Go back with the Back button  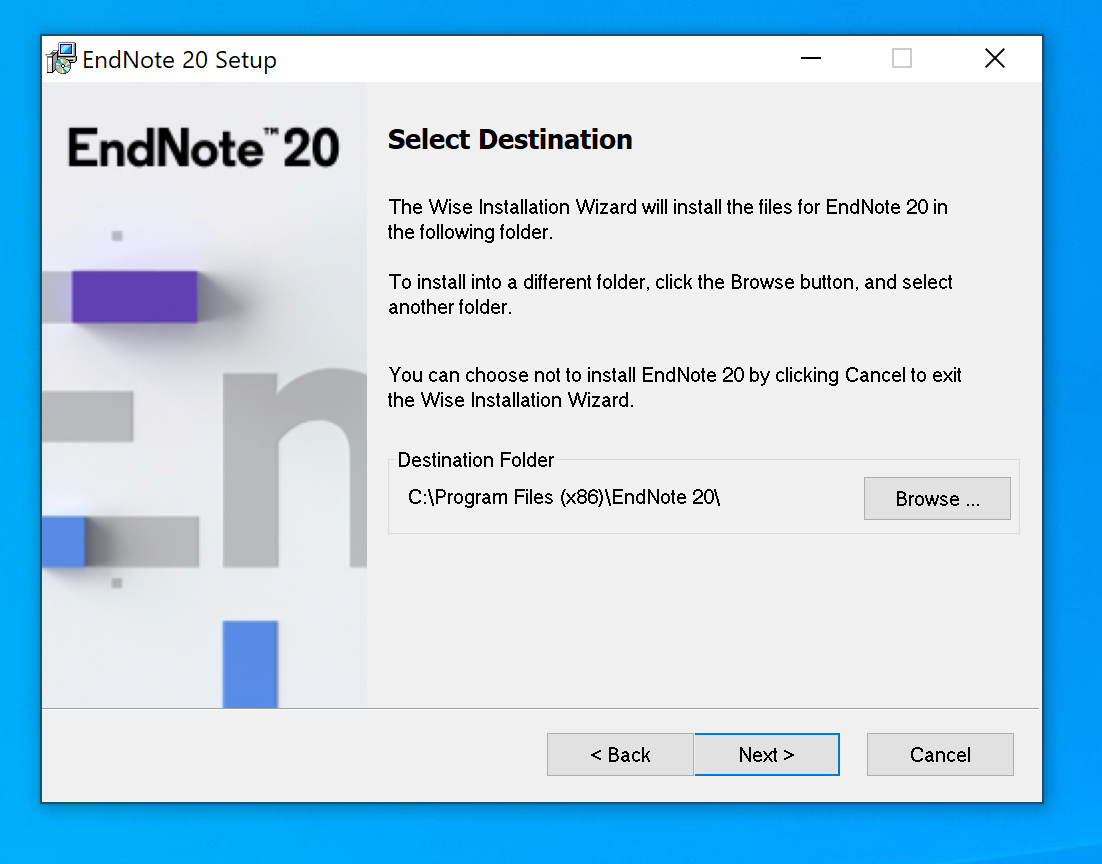click(x=620, y=755)
